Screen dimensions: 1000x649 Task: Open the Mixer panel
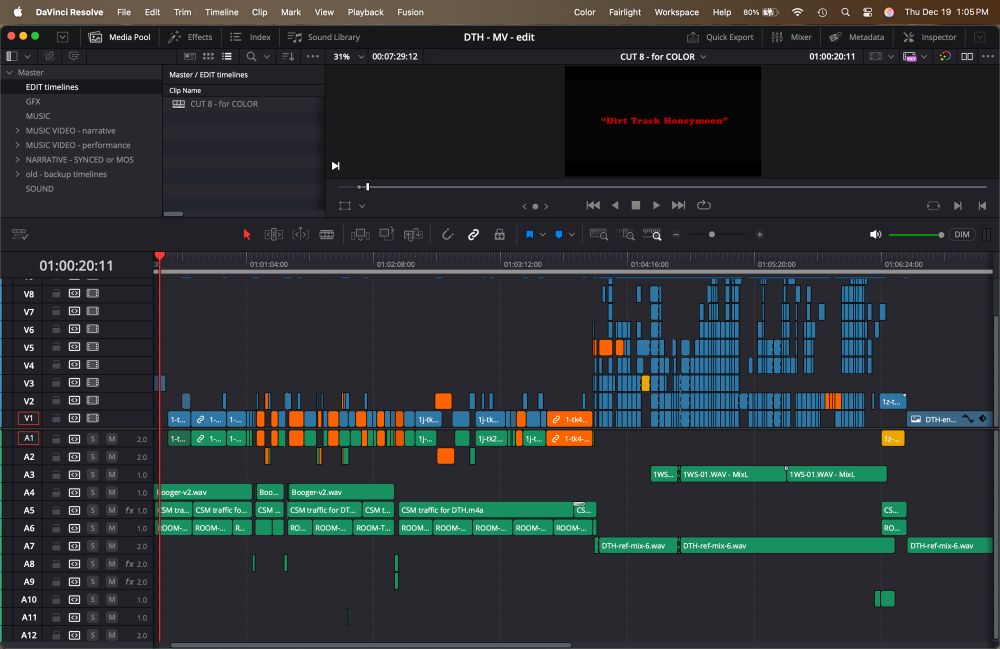[791, 37]
